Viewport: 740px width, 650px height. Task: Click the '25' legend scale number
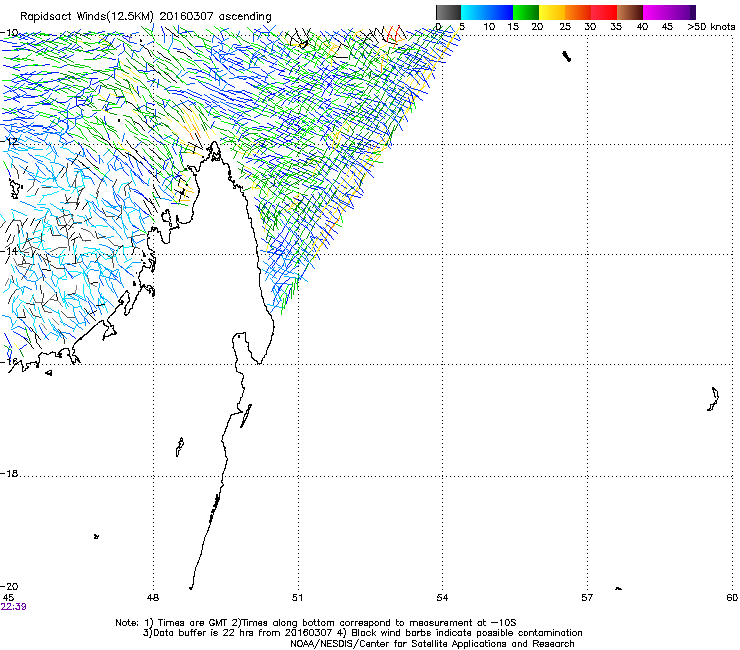[564, 27]
